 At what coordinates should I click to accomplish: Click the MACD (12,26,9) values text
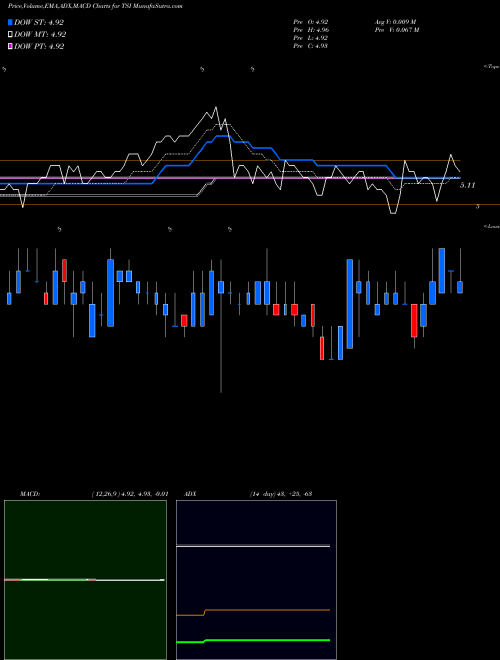click(x=130, y=494)
